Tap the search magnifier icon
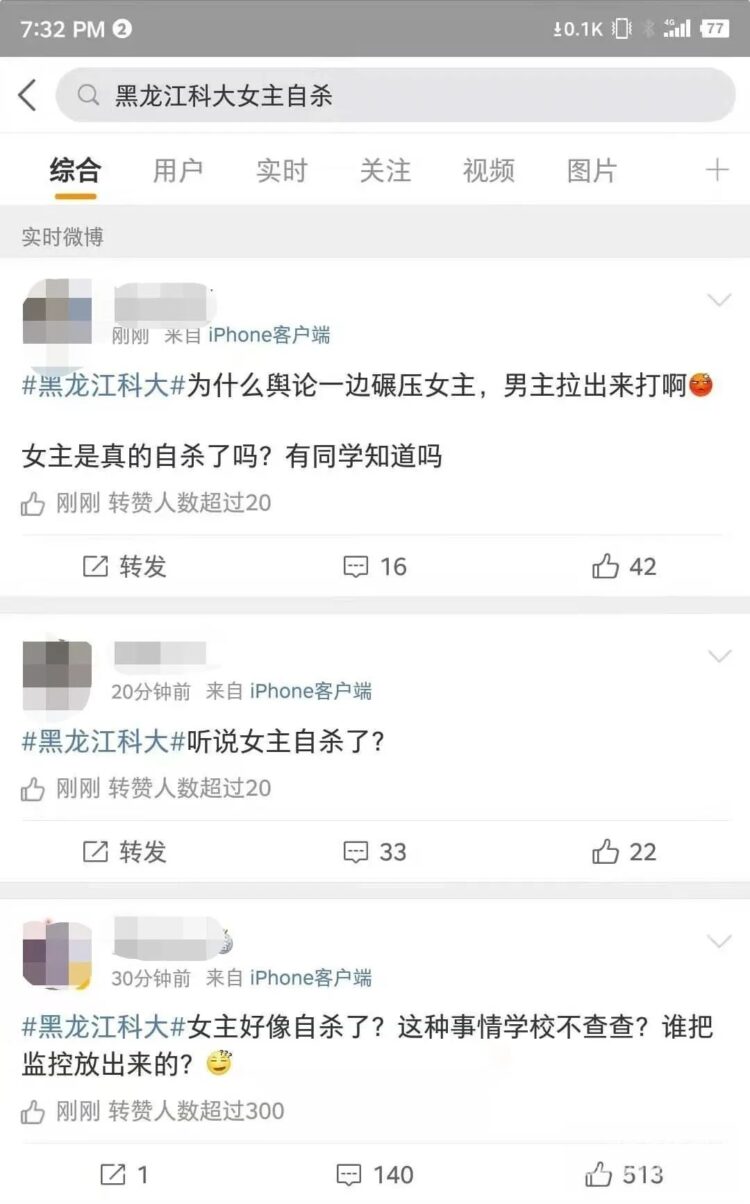Viewport: 750px width, 1204px height. (88, 96)
